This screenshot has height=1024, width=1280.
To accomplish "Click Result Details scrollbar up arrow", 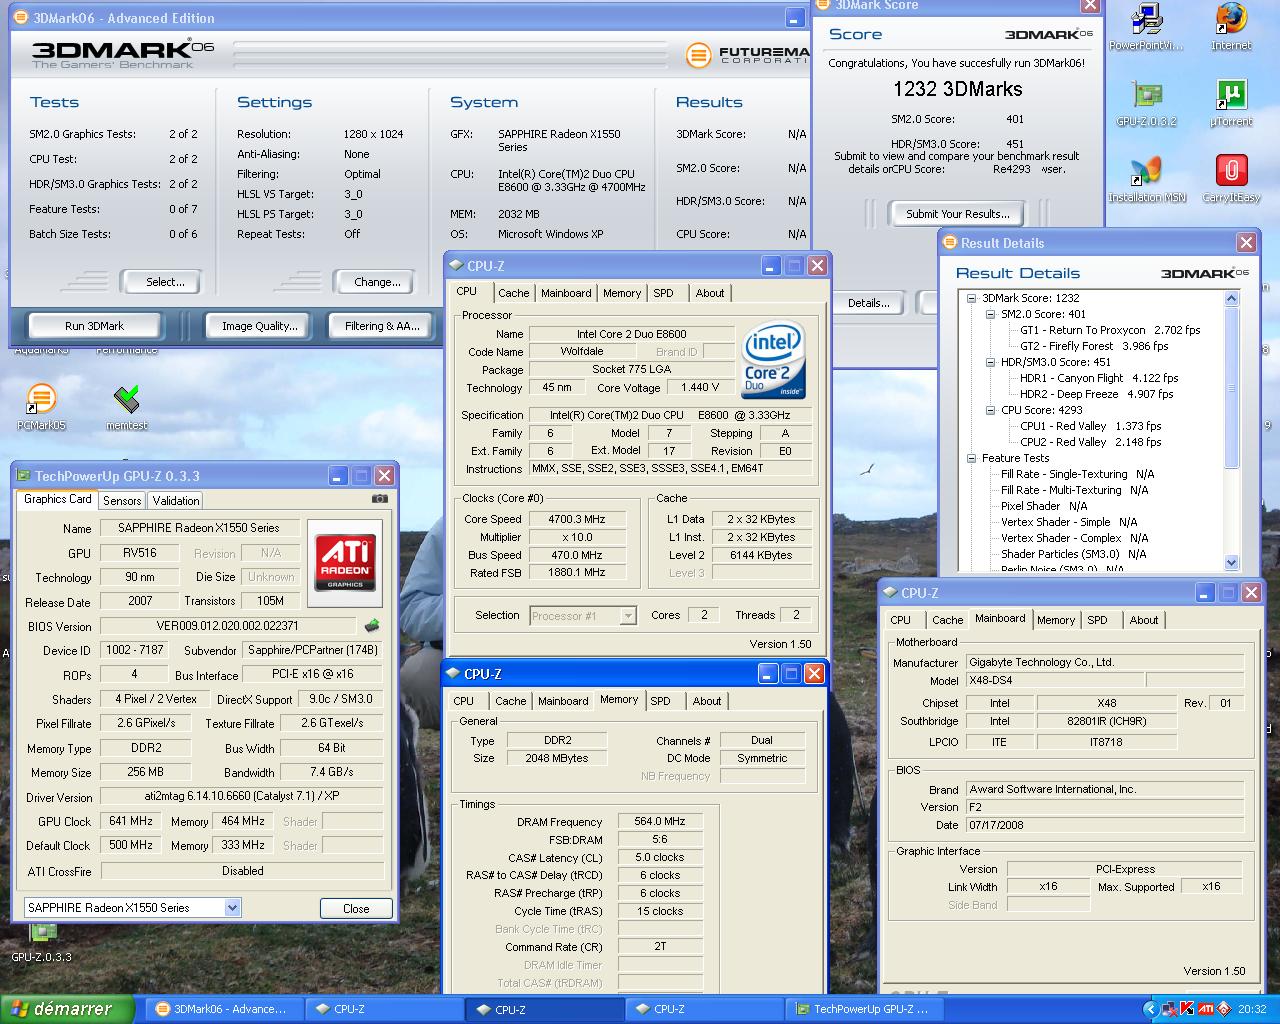I will (1231, 298).
